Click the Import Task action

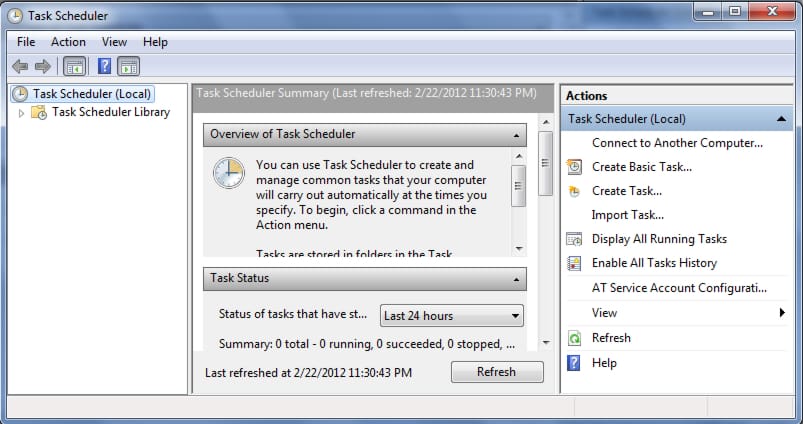(627, 215)
